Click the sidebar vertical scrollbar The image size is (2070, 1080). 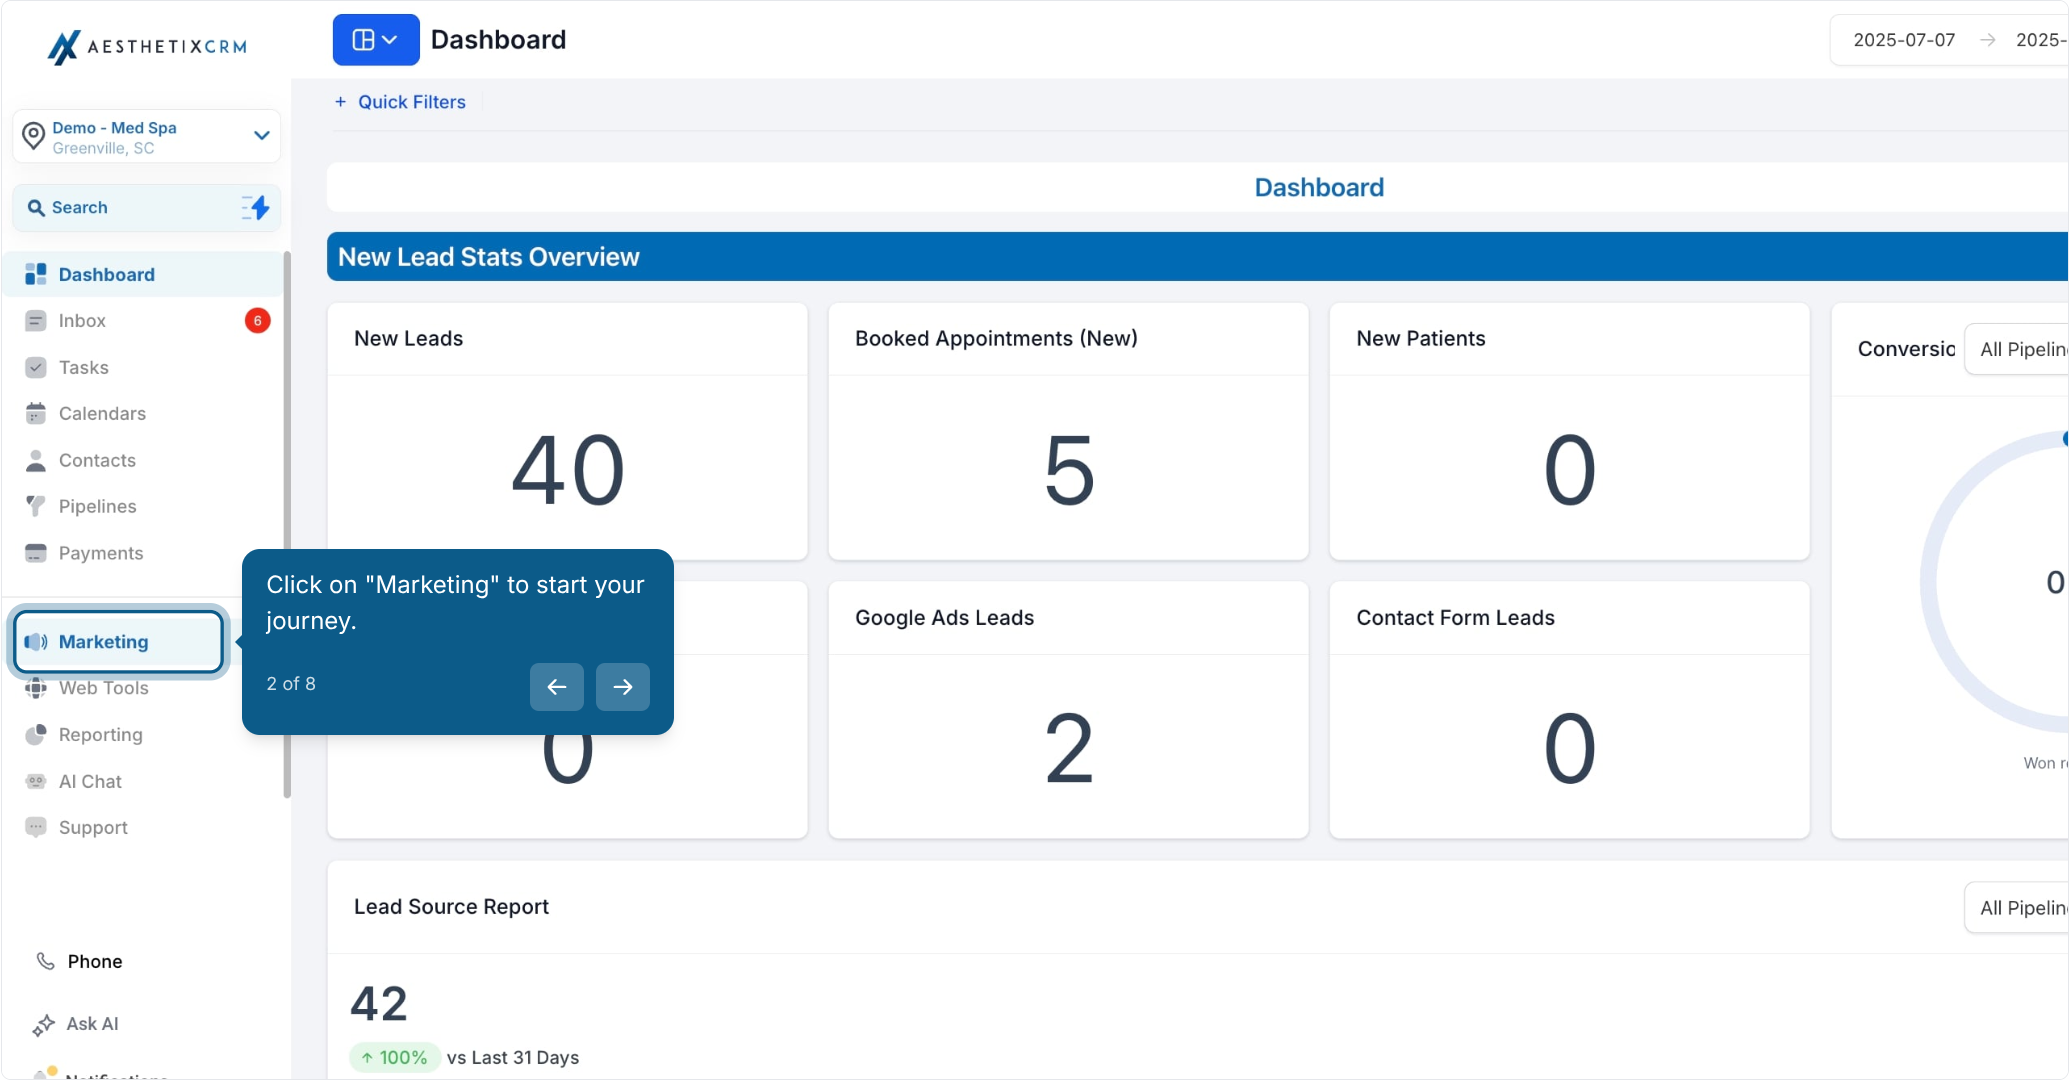[x=288, y=525]
